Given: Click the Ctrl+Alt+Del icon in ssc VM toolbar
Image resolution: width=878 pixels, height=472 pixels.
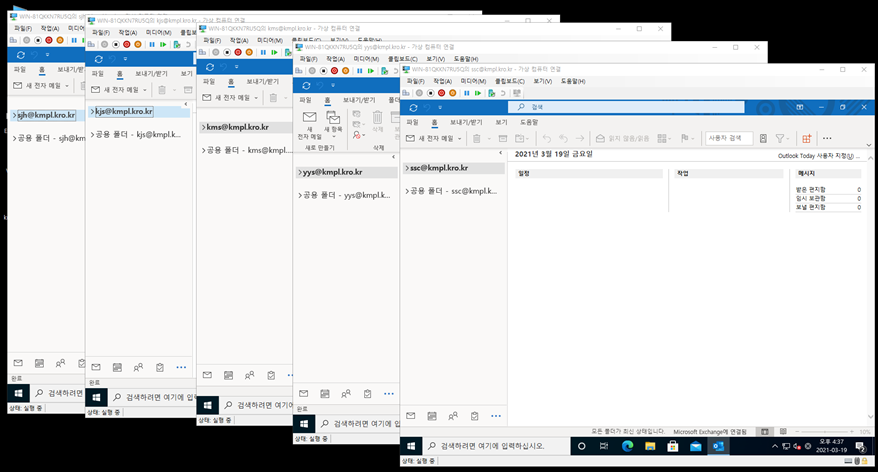Looking at the screenshot, I should point(406,93).
